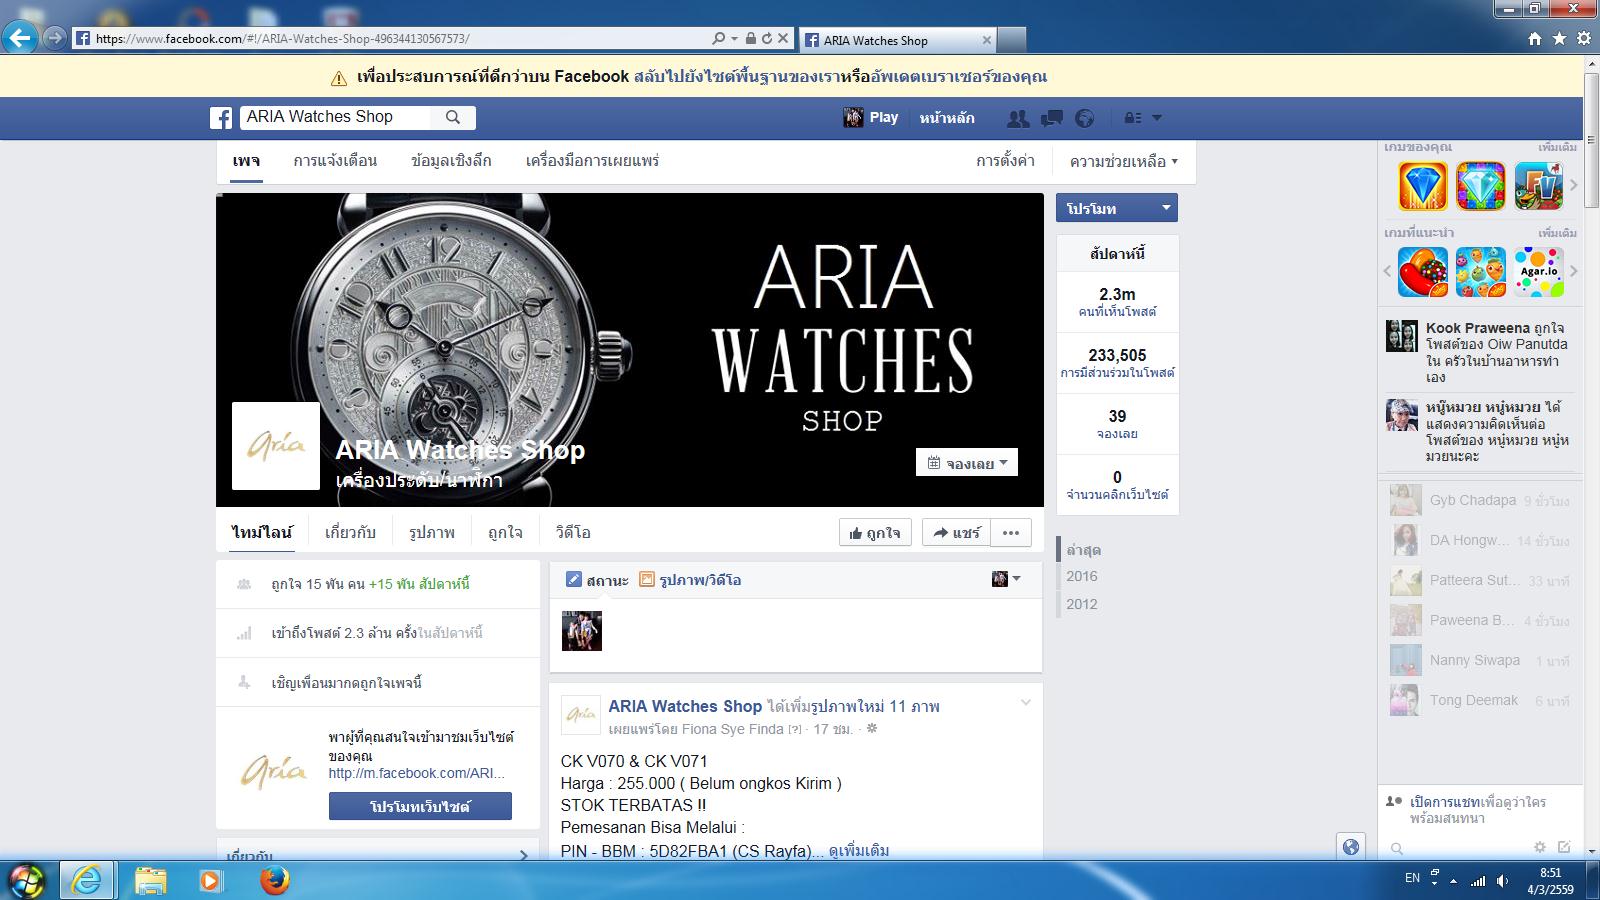The image size is (1600, 900).
Task: Open browser tools gear icon
Action: click(1583, 39)
